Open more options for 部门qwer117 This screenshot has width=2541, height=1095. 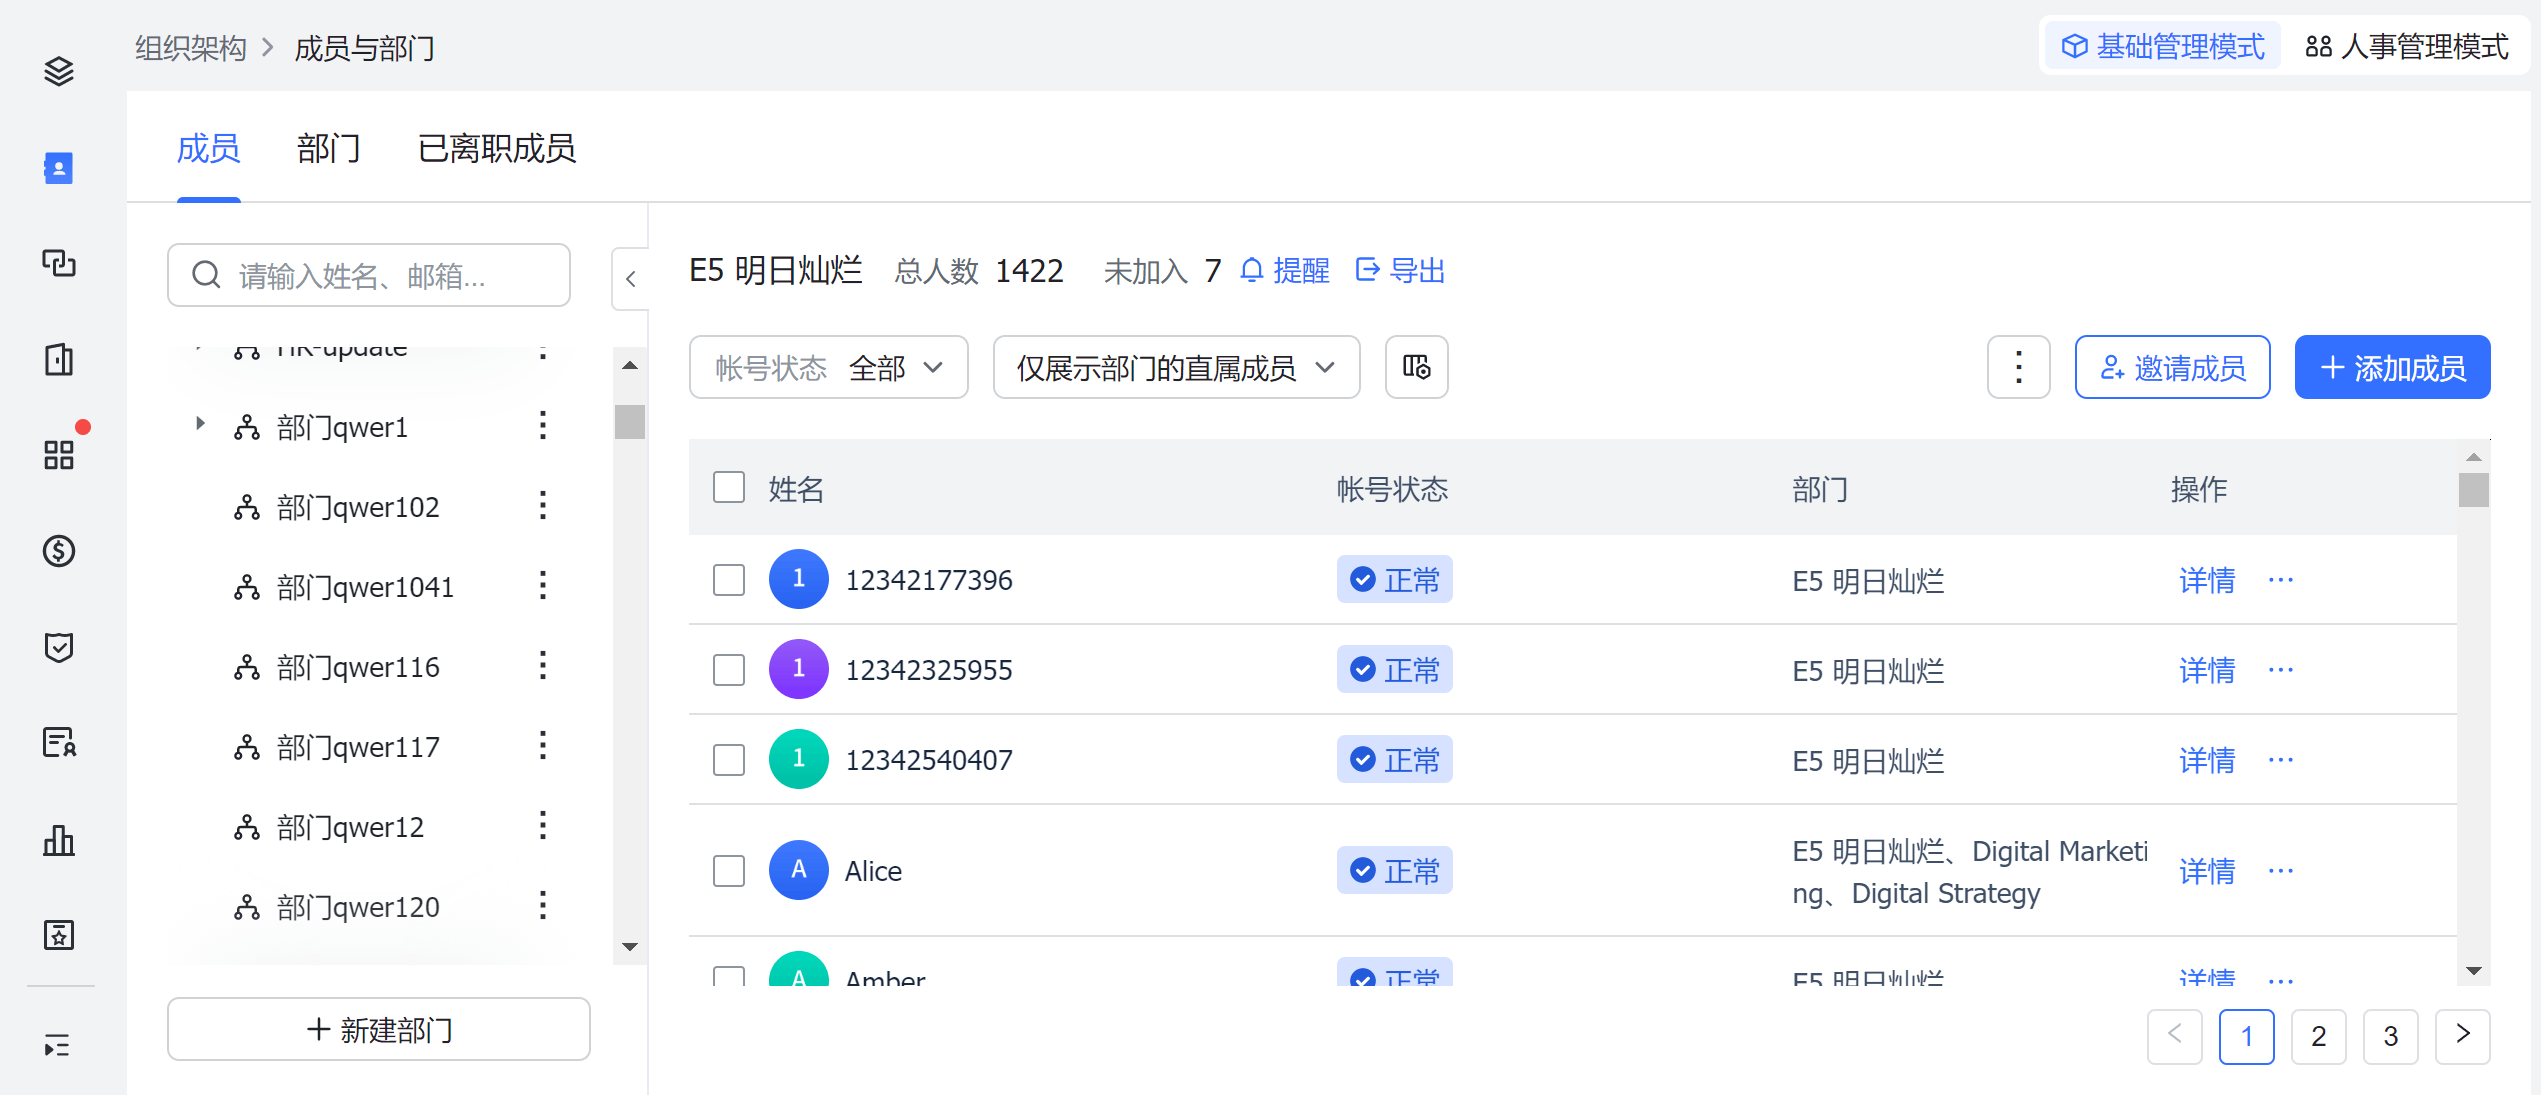[x=543, y=746]
